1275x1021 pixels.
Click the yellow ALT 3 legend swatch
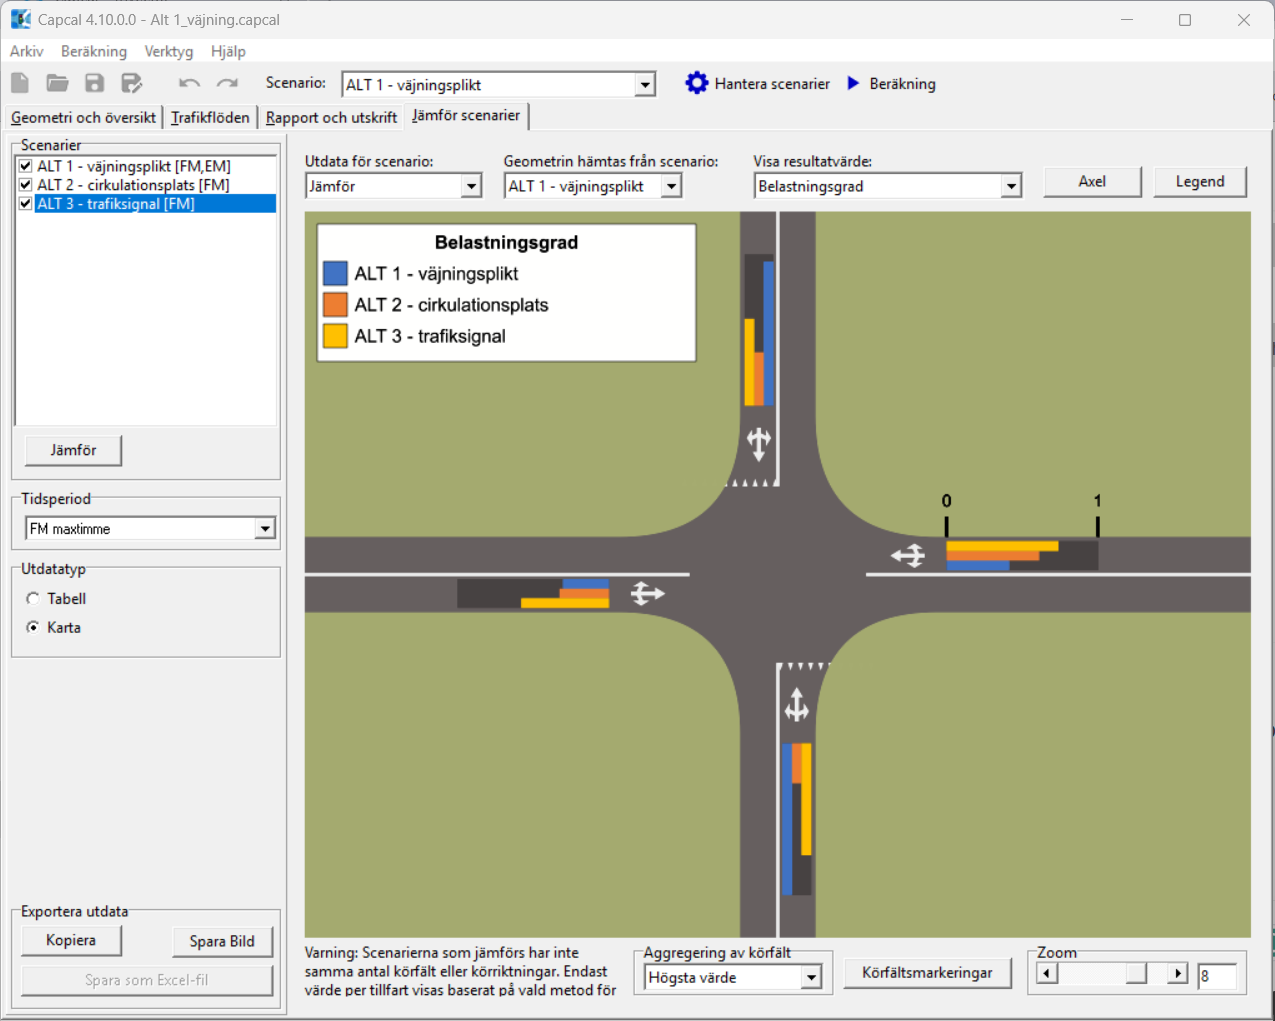click(x=335, y=335)
